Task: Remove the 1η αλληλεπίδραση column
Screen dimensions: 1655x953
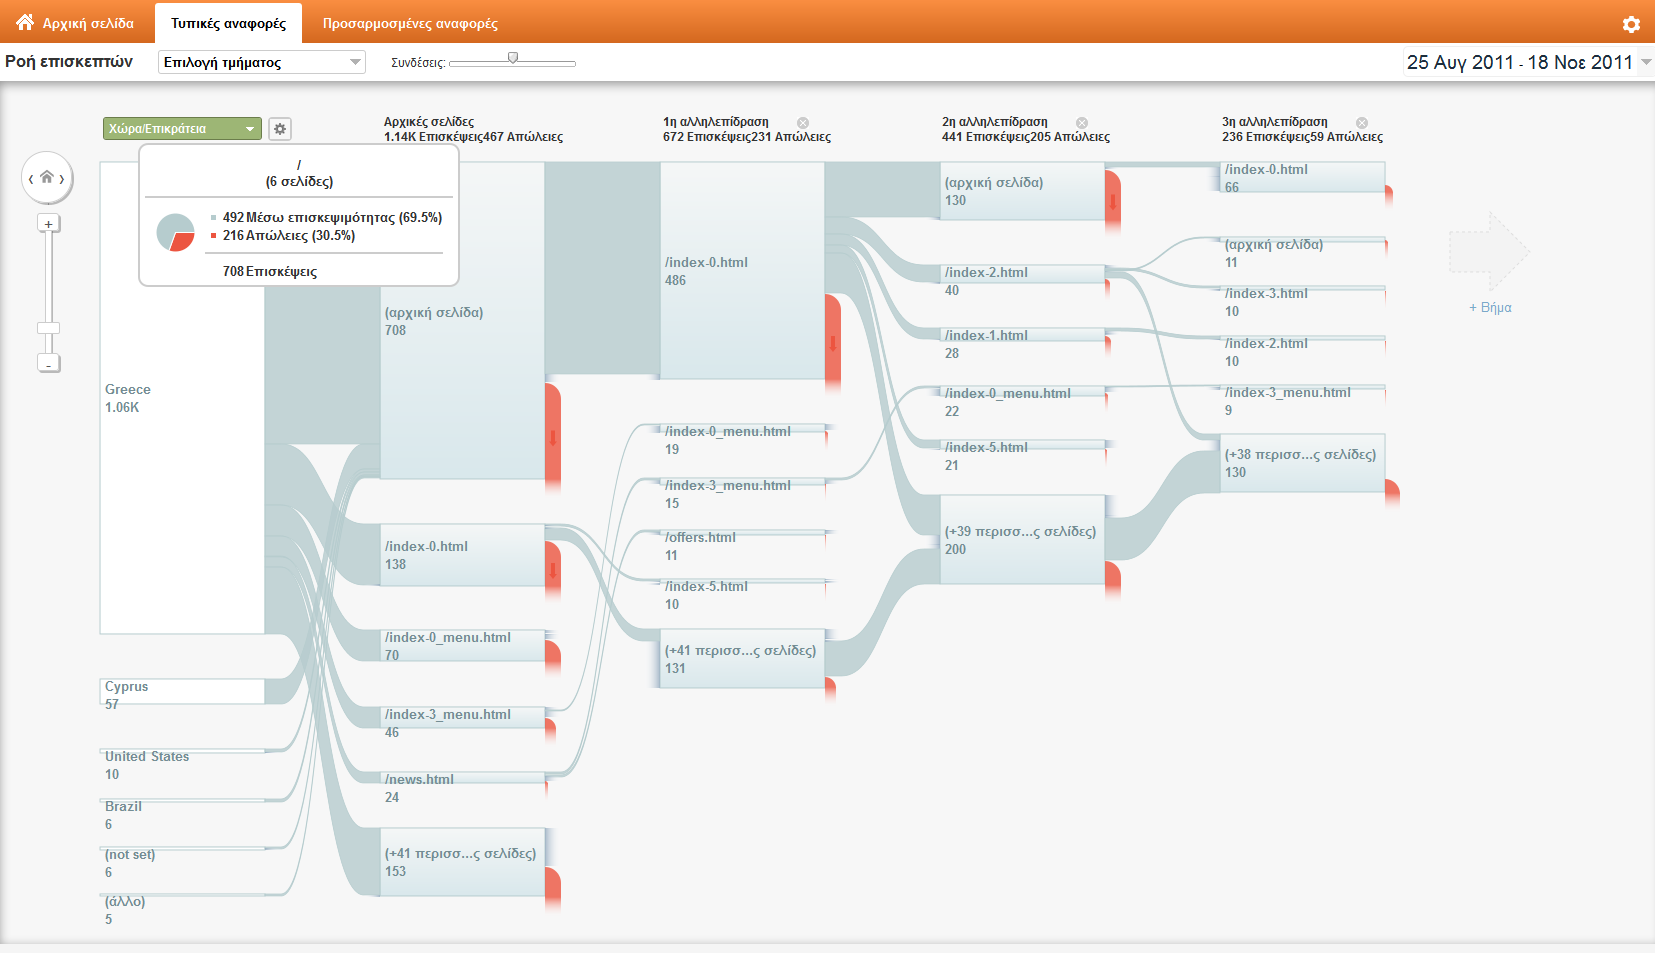Action: tap(803, 123)
